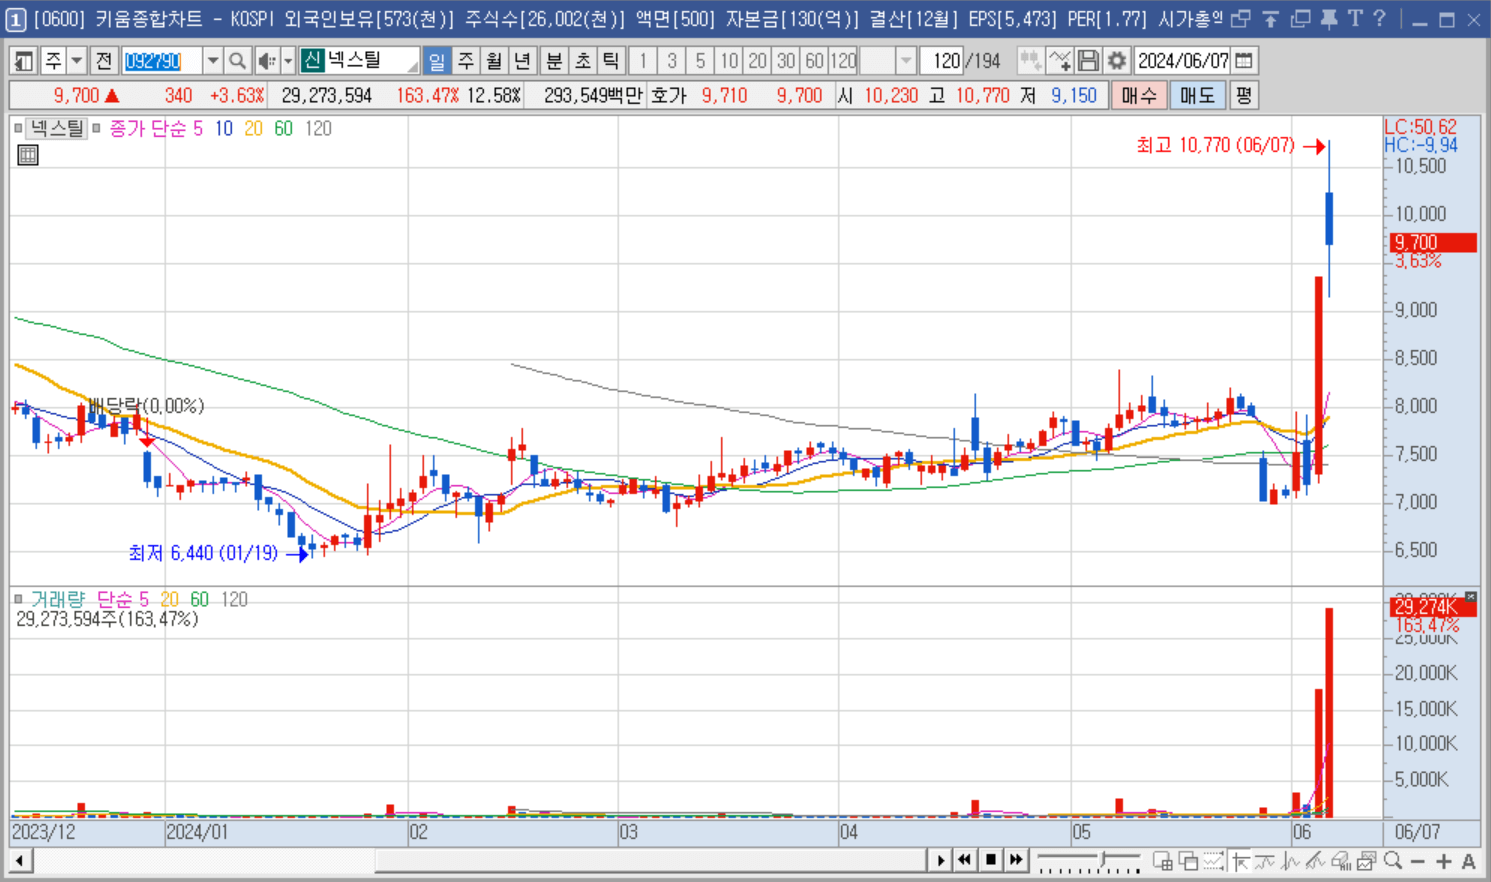Image resolution: width=1491 pixels, height=882 pixels.
Task: Open the data table icon in chart
Action: [28, 155]
